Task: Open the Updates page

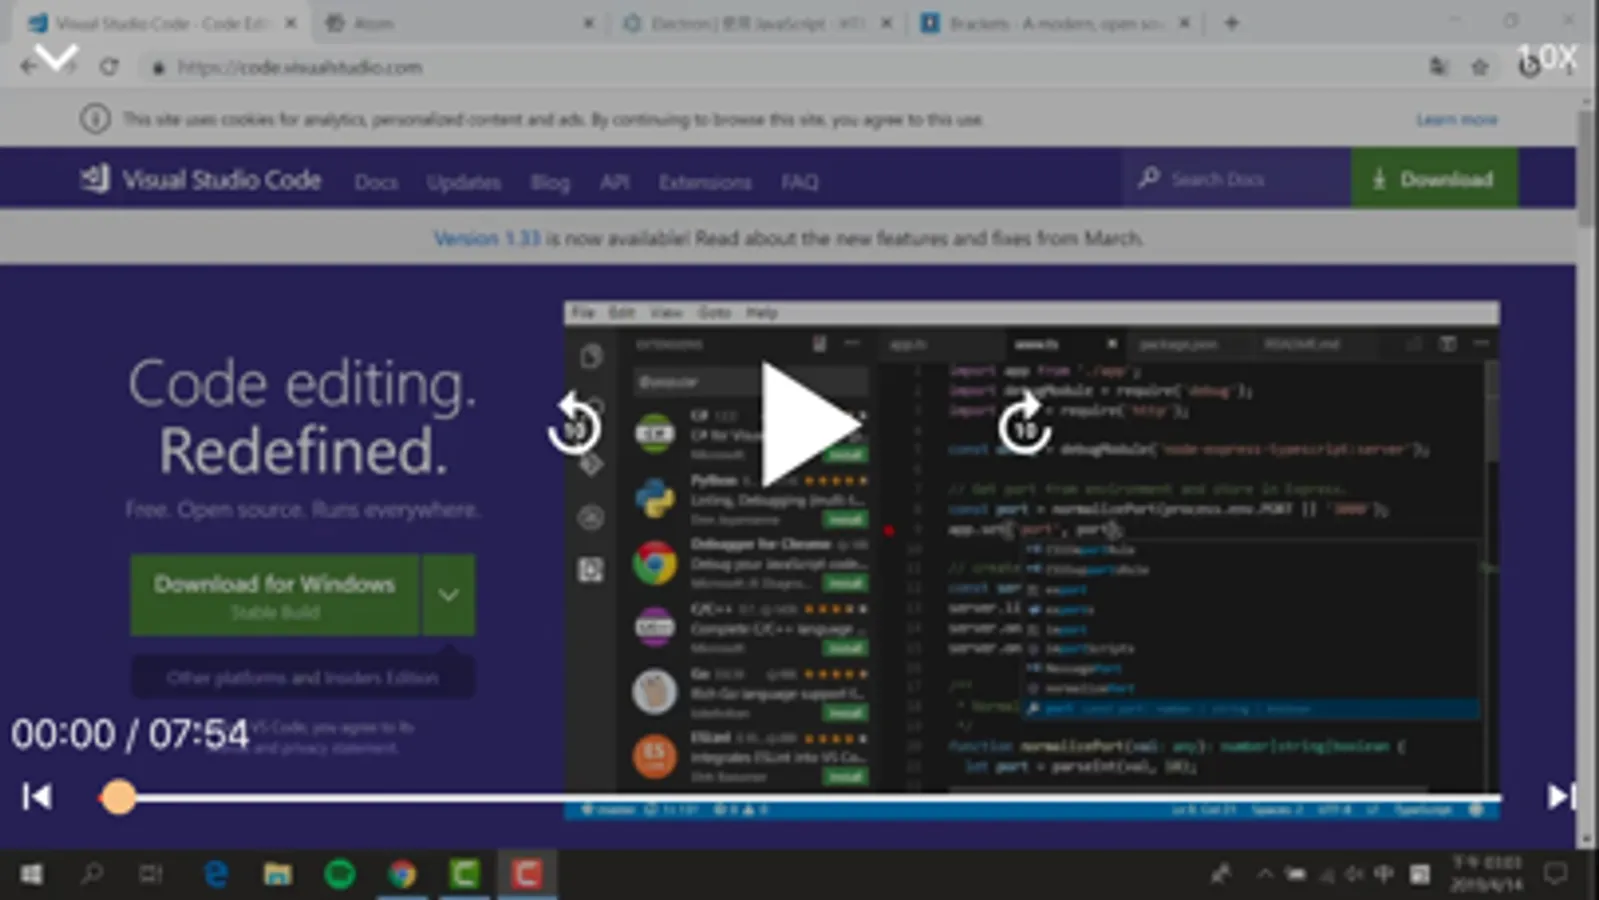Action: click(x=463, y=182)
